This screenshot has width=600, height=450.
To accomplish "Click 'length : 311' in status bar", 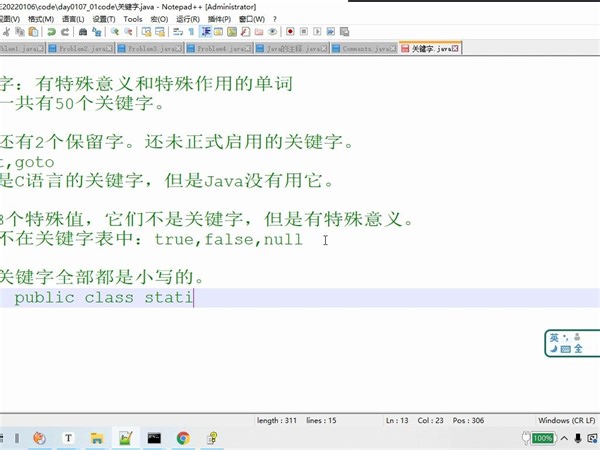I will [x=277, y=421].
